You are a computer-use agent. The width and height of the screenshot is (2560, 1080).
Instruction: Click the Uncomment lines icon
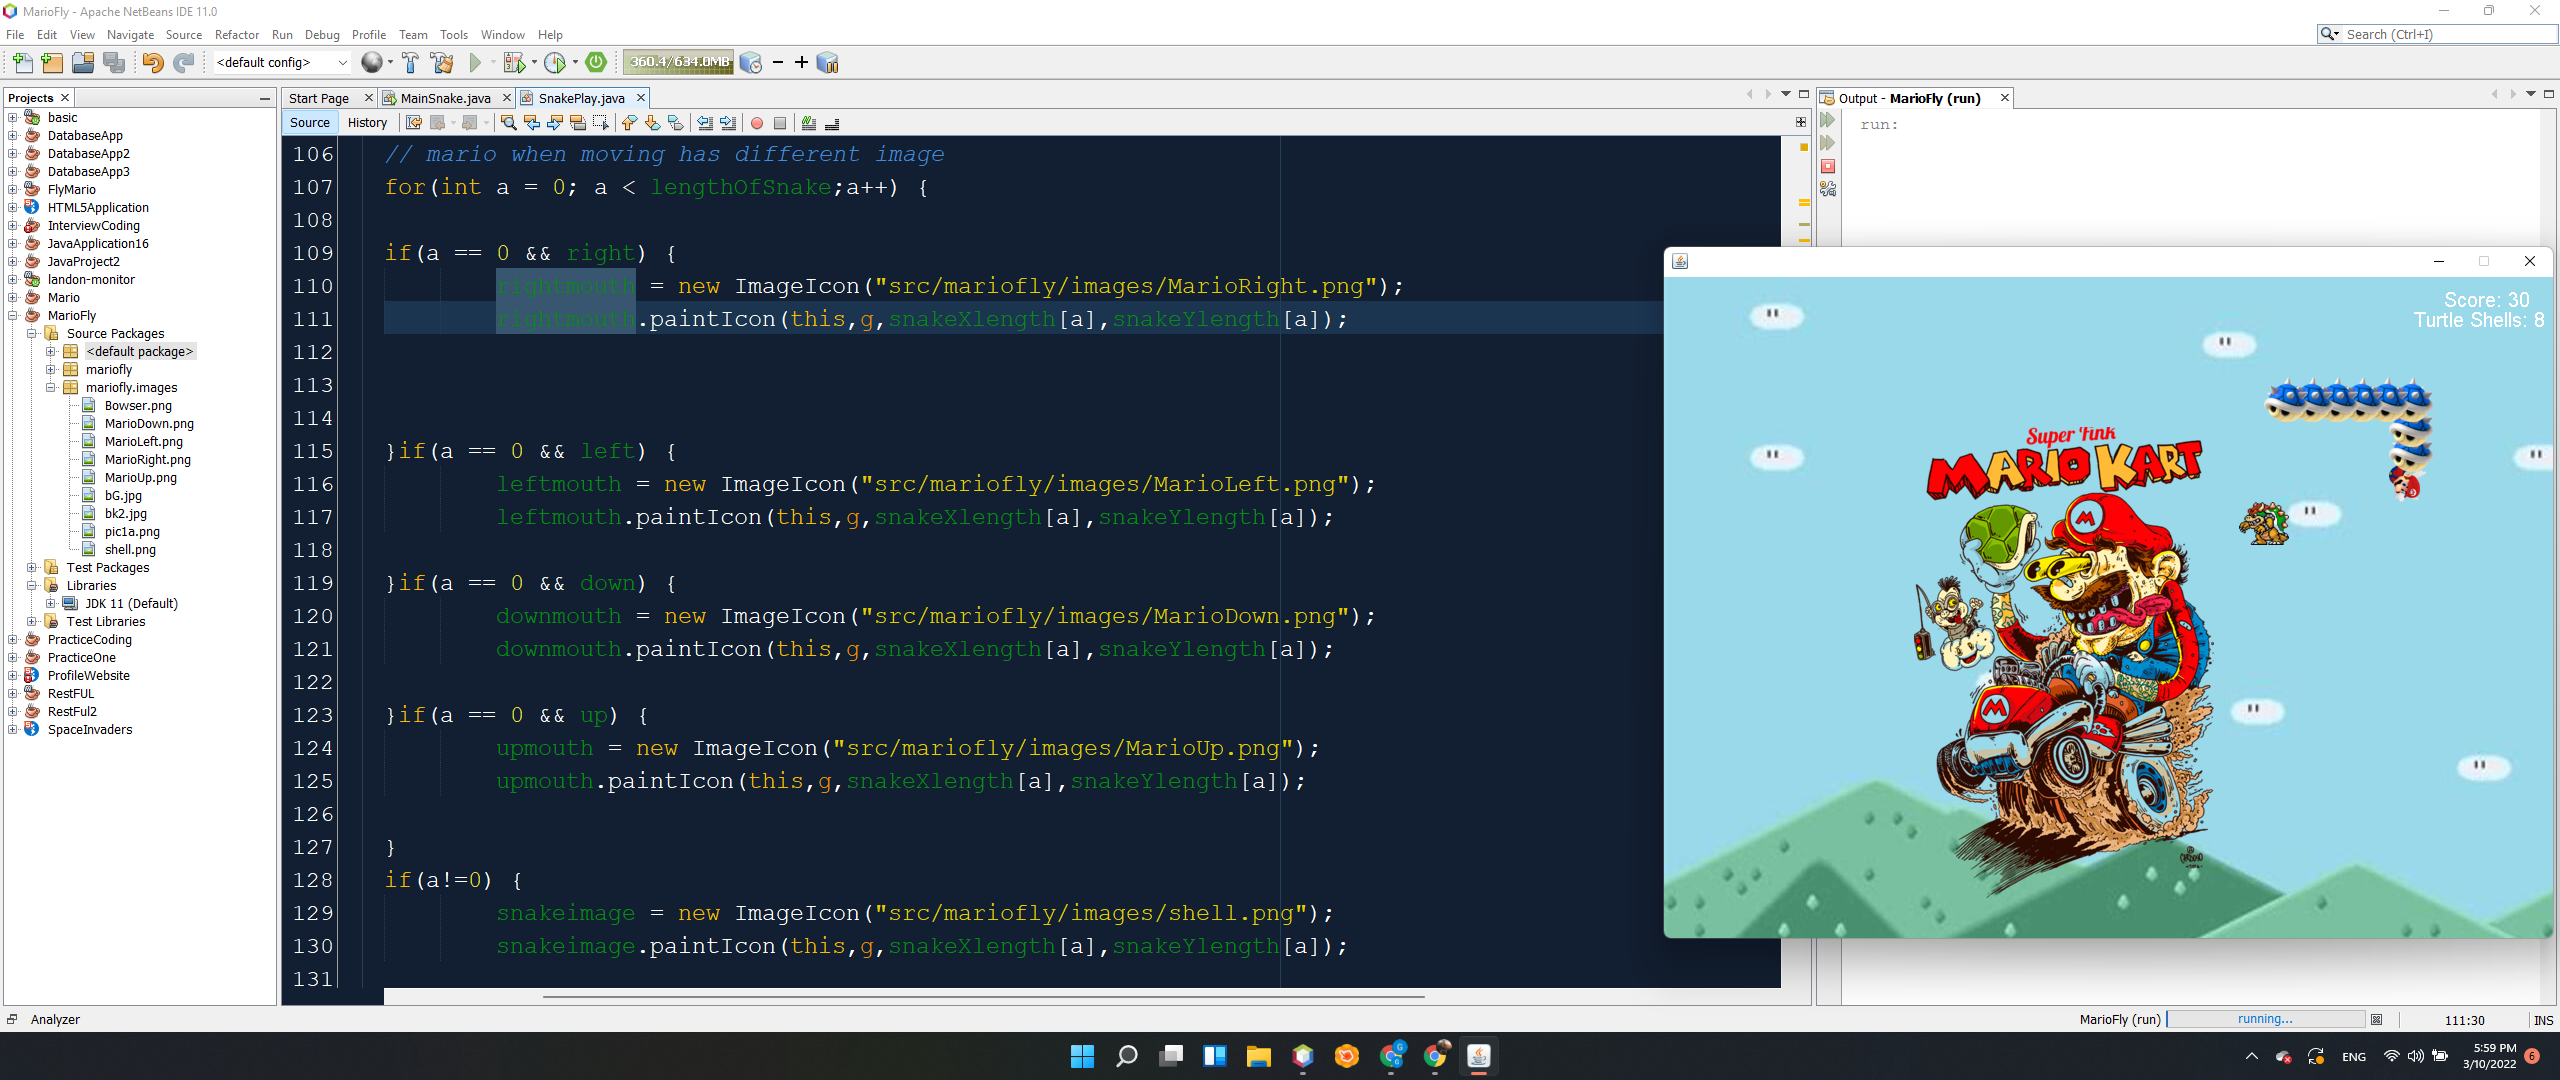pos(832,123)
